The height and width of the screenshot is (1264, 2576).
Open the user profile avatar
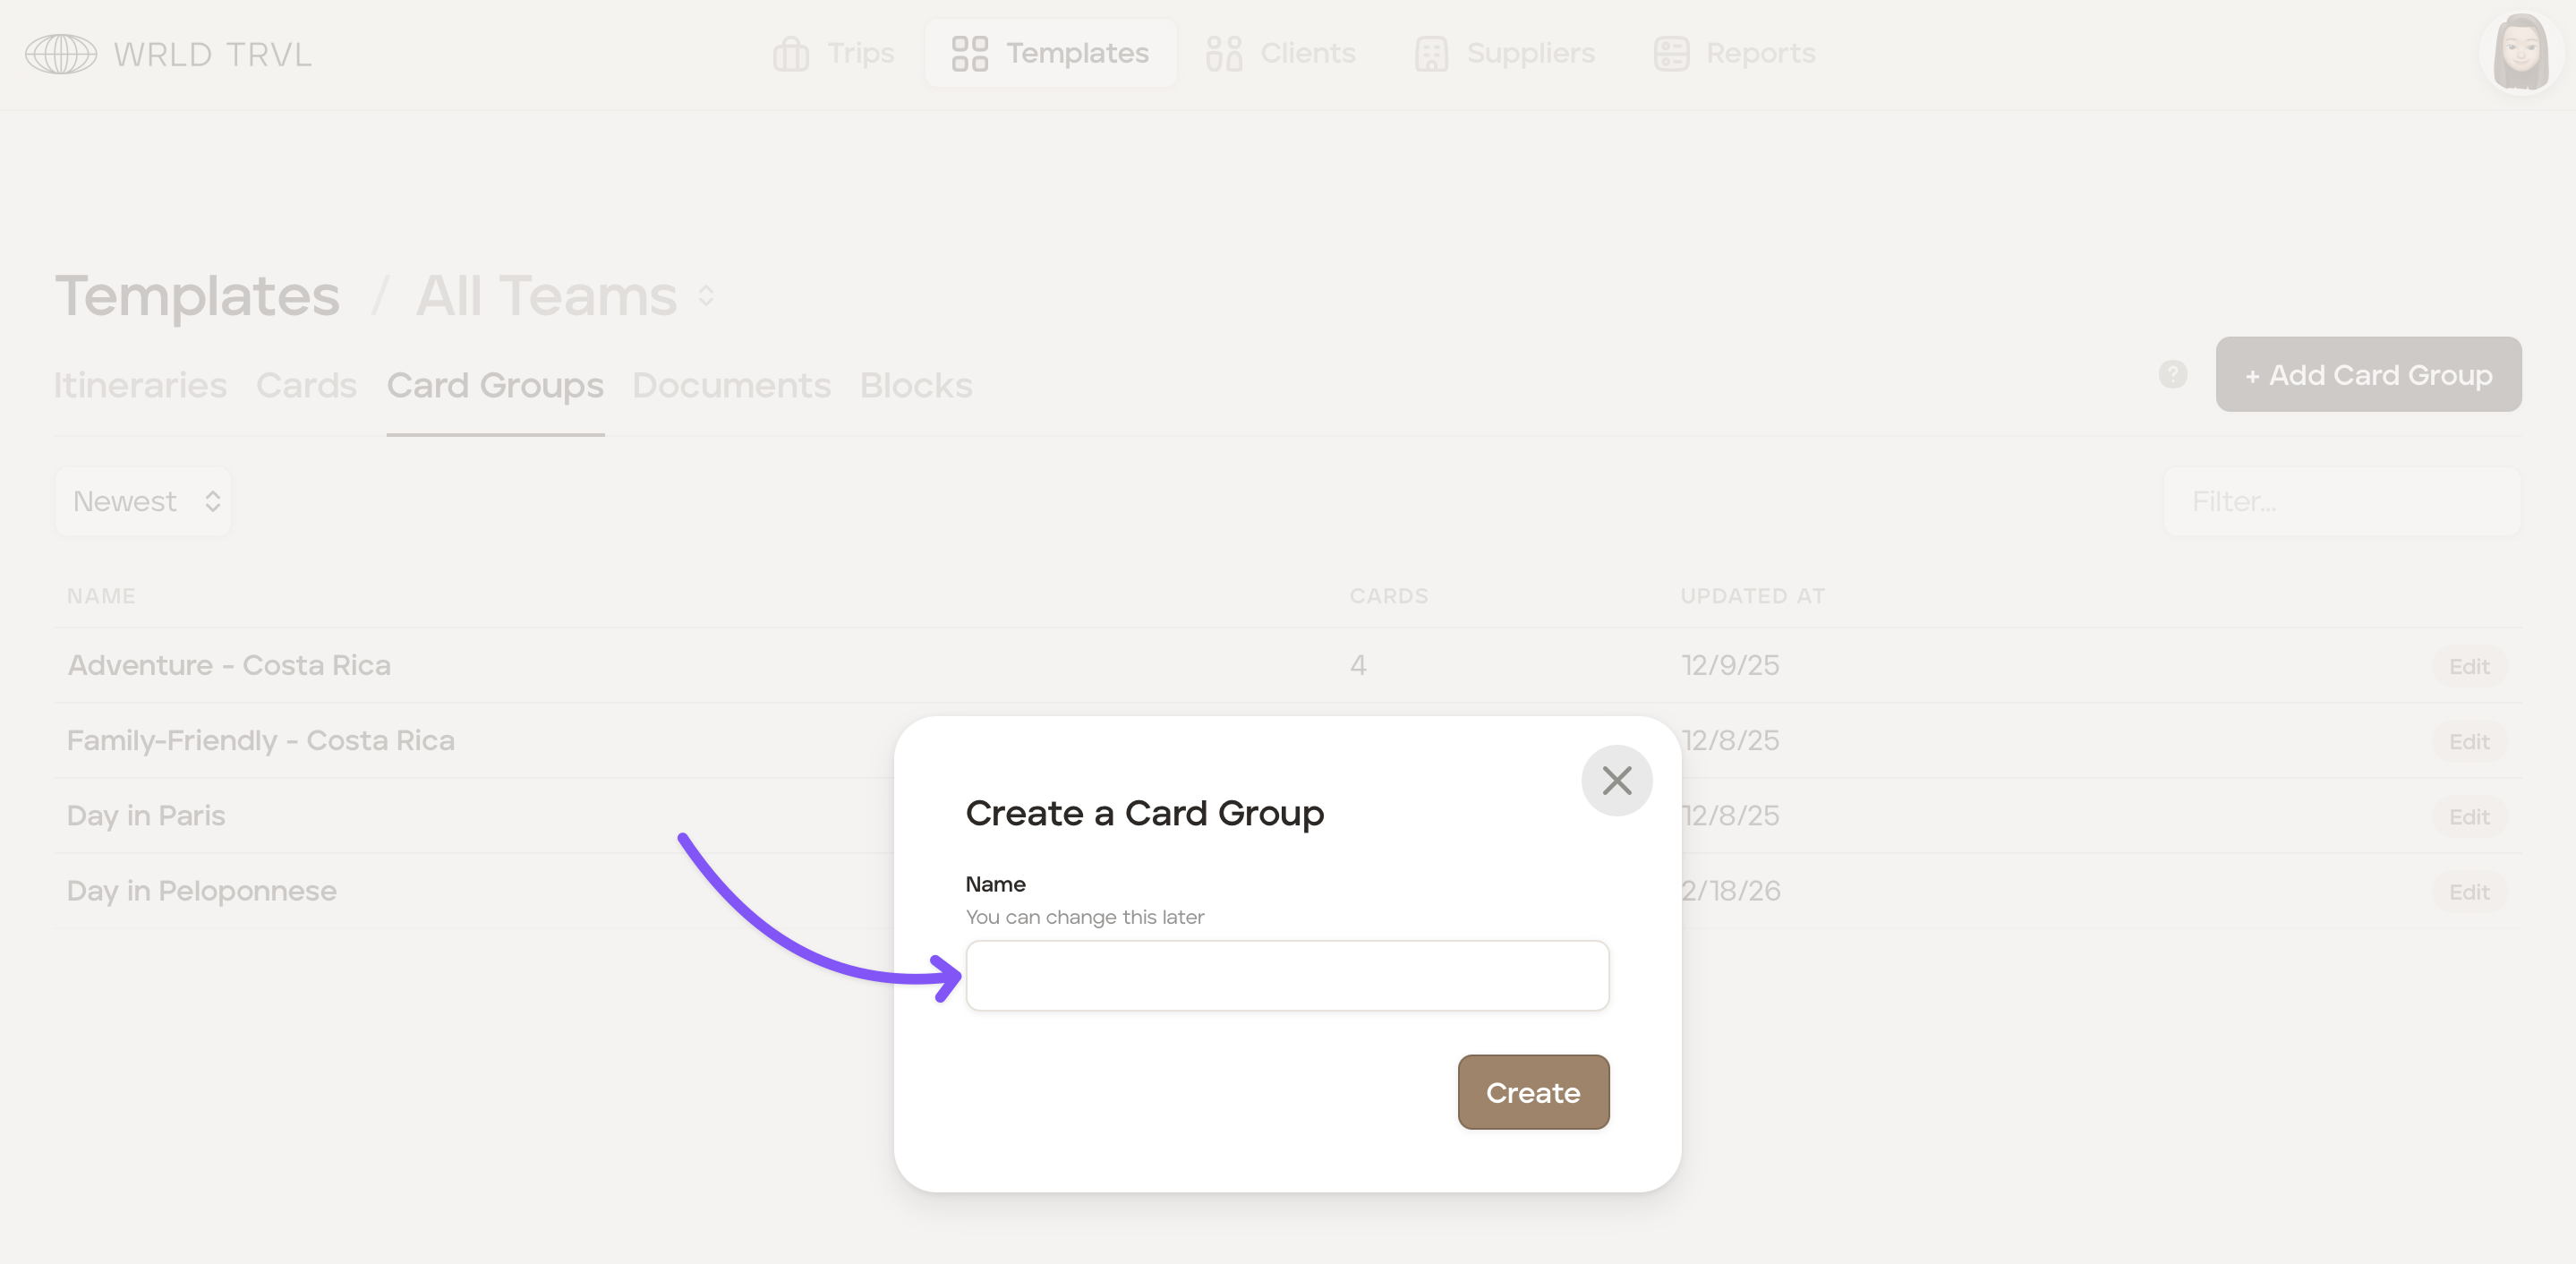click(x=2519, y=52)
